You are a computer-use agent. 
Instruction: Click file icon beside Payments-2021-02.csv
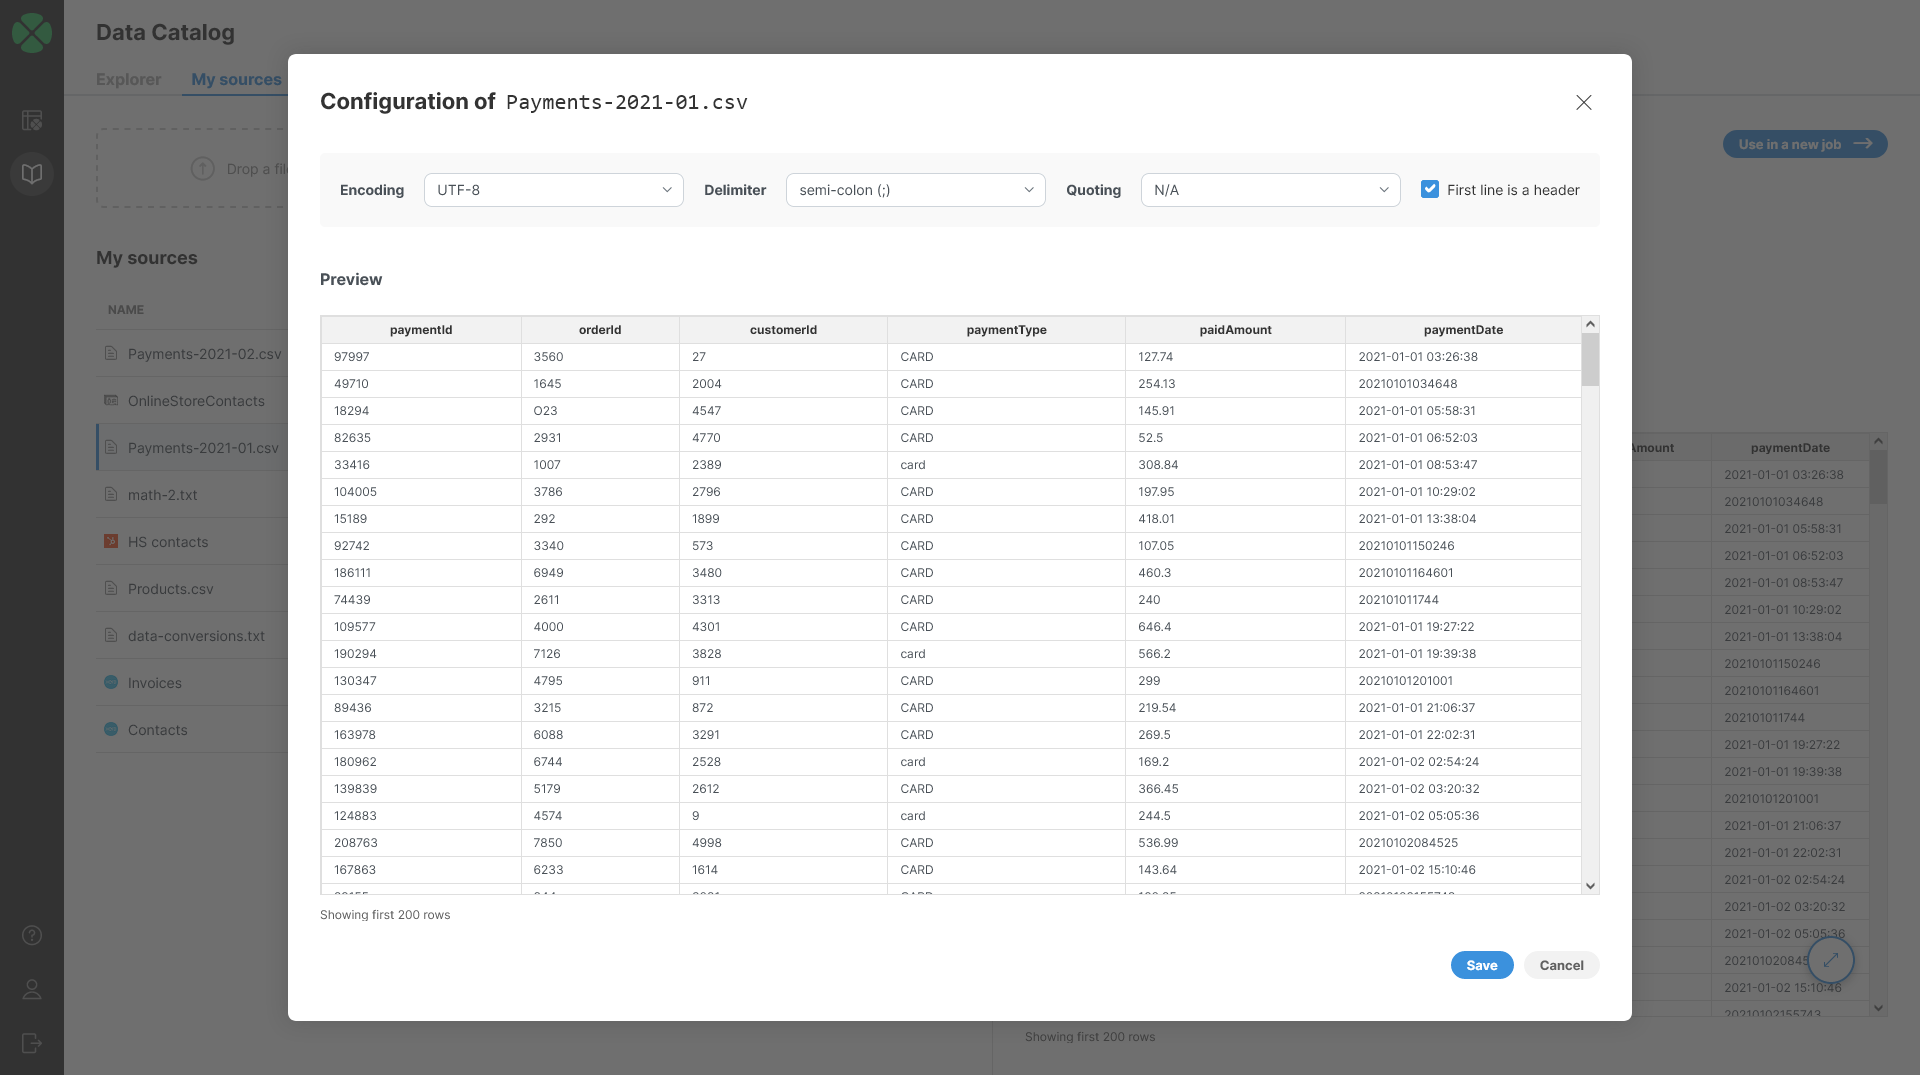pyautogui.click(x=111, y=353)
